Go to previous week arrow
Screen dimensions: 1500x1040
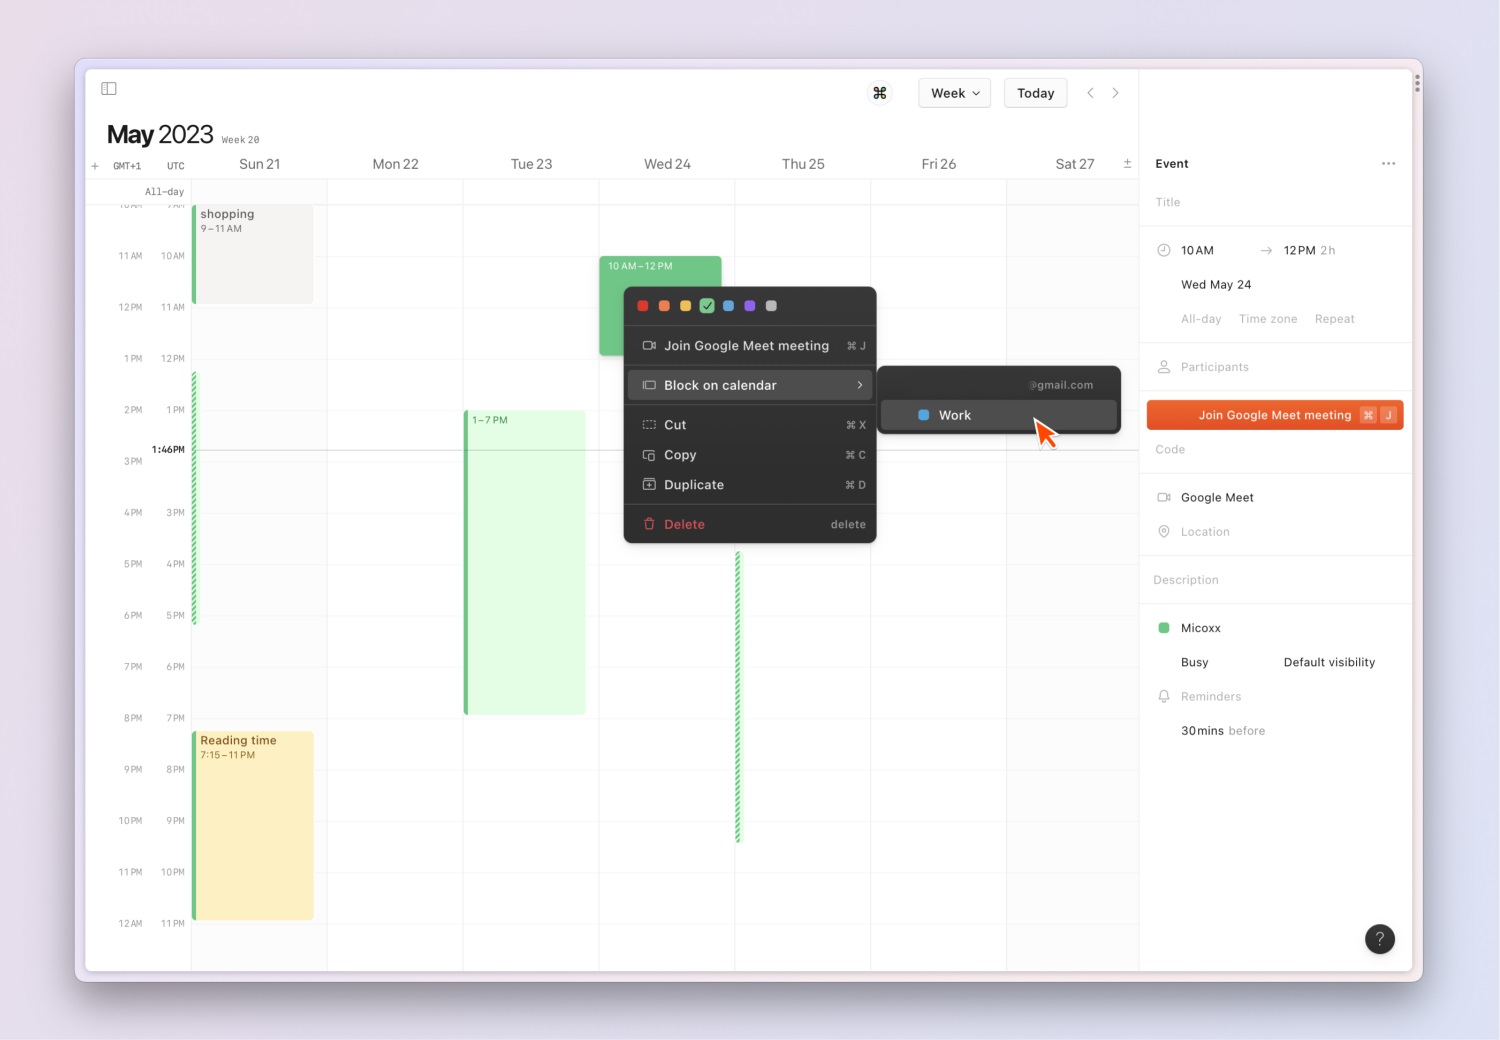(1090, 93)
